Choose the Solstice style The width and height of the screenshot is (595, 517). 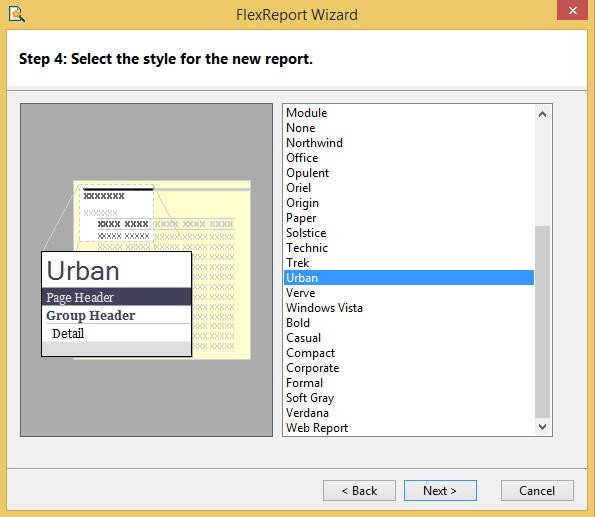tap(409, 233)
